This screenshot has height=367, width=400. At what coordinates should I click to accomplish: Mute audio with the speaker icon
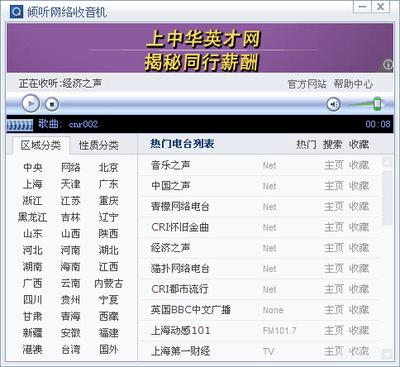point(333,104)
